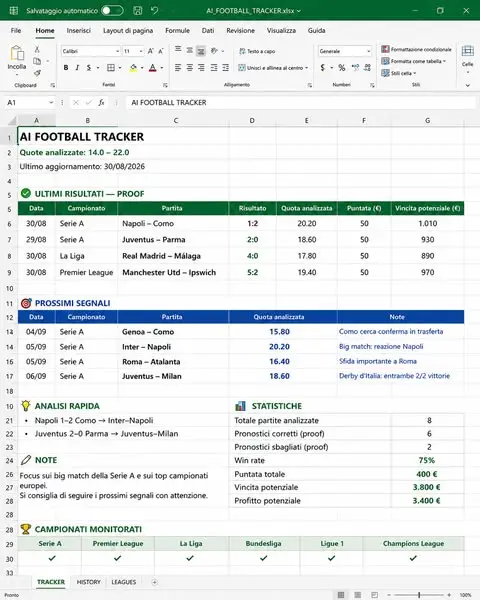
Task: Align cell text right
Action: pyautogui.click(x=201, y=68)
